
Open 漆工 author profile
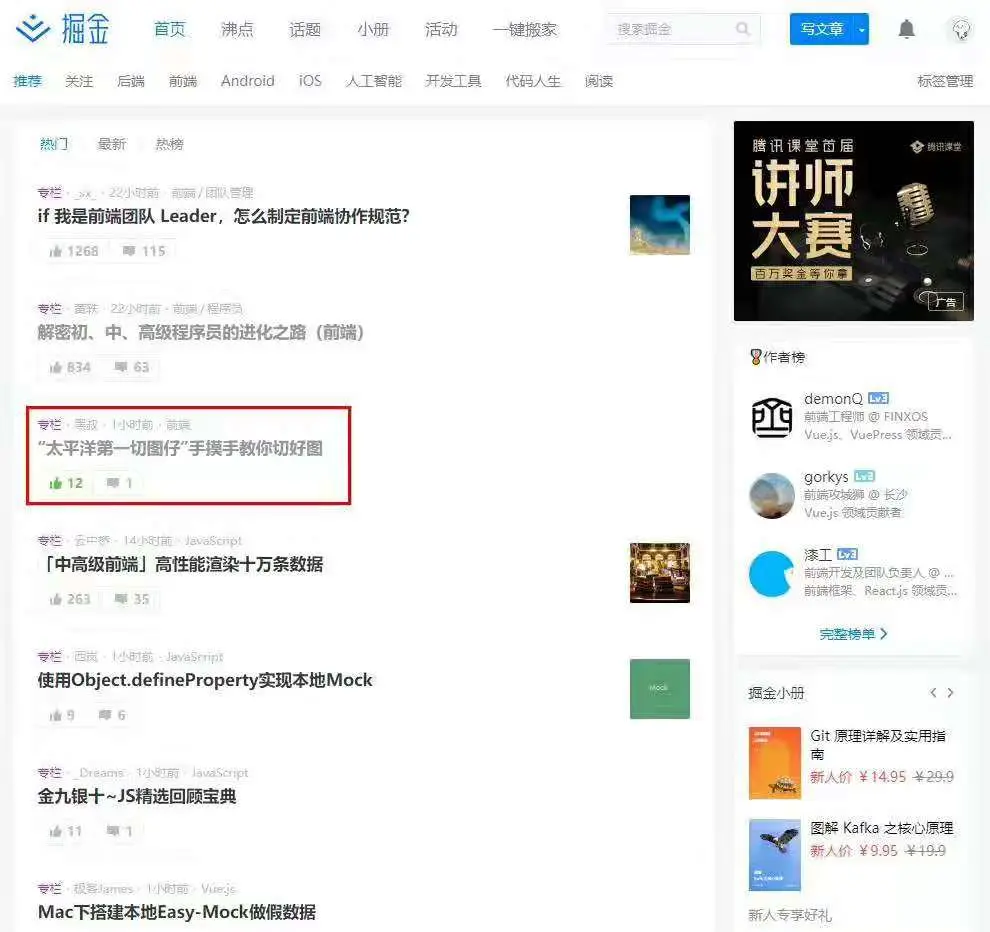[x=818, y=555]
